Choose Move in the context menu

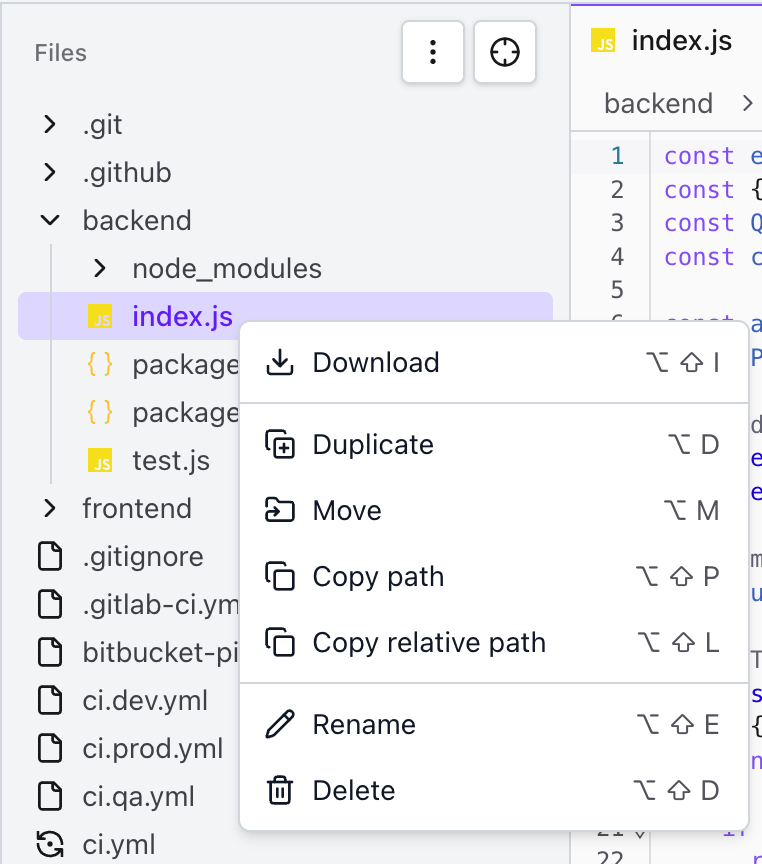click(345, 510)
